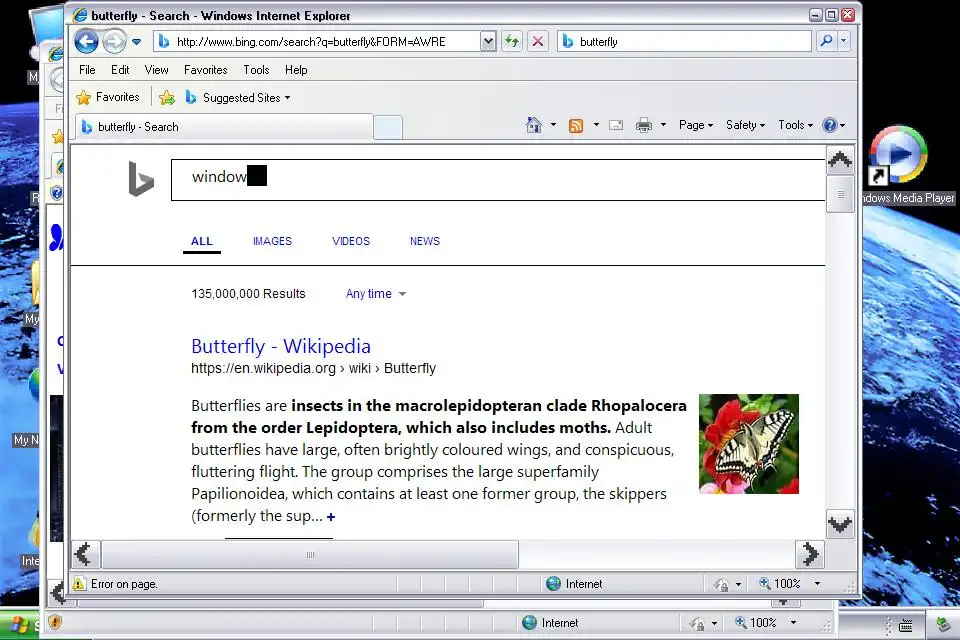960x640 pixels.
Task: Click the green tray icon on taskbar
Action: 943,625
